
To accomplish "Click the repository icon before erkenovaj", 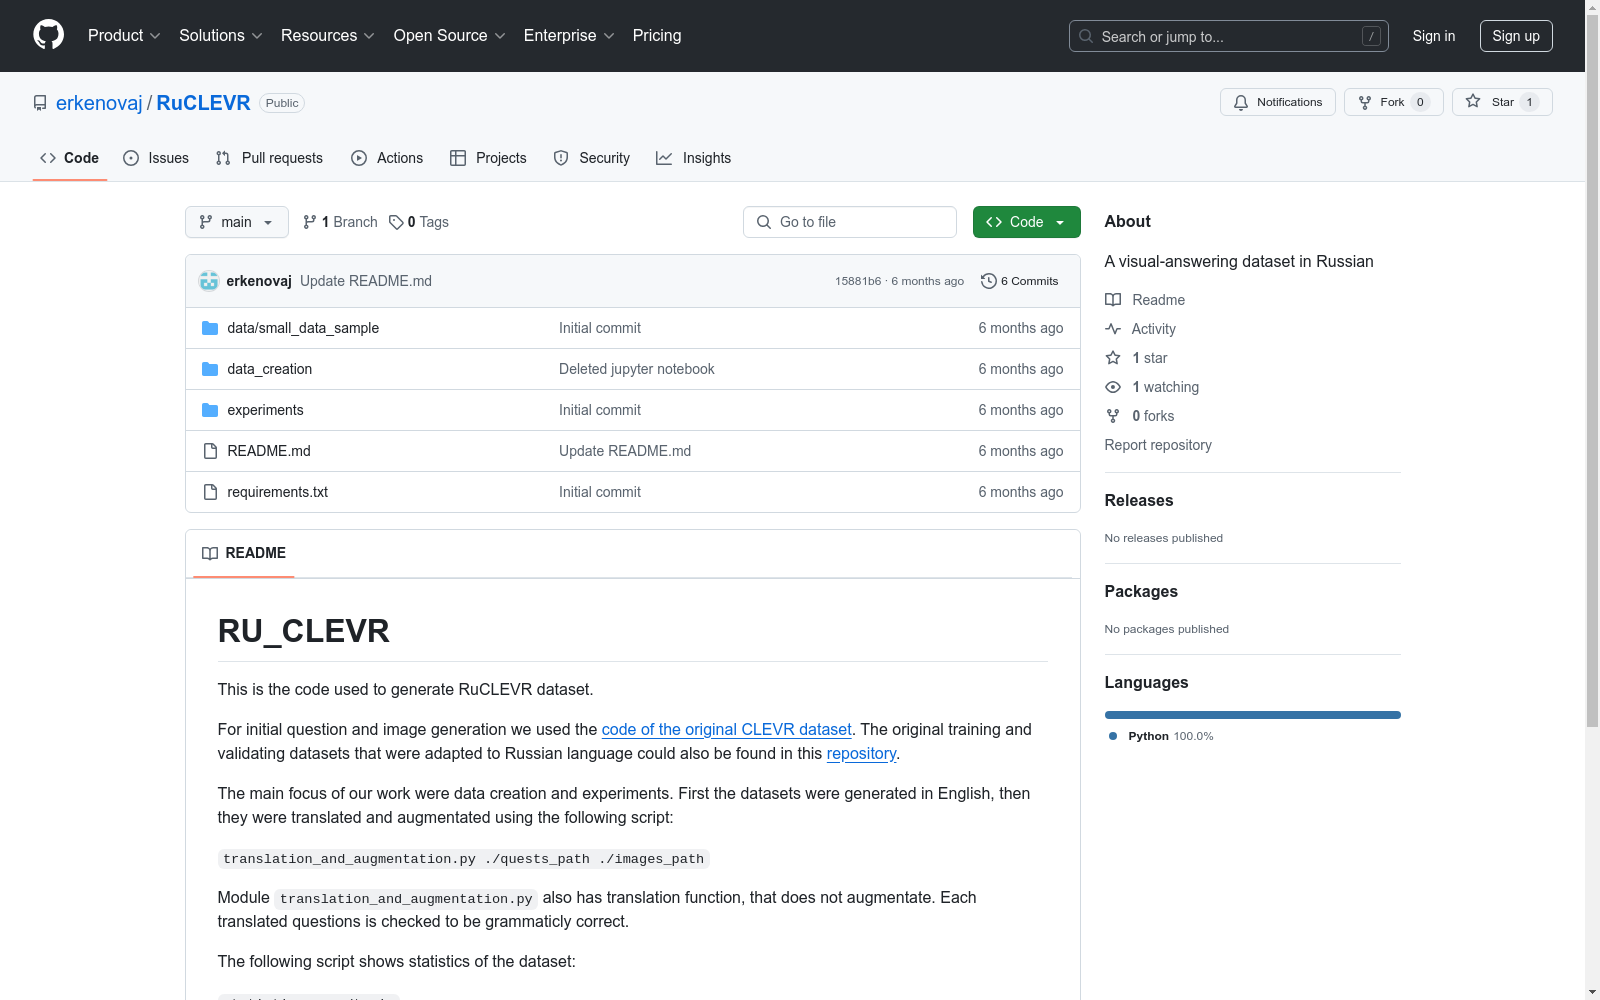I will pyautogui.click(x=40, y=103).
